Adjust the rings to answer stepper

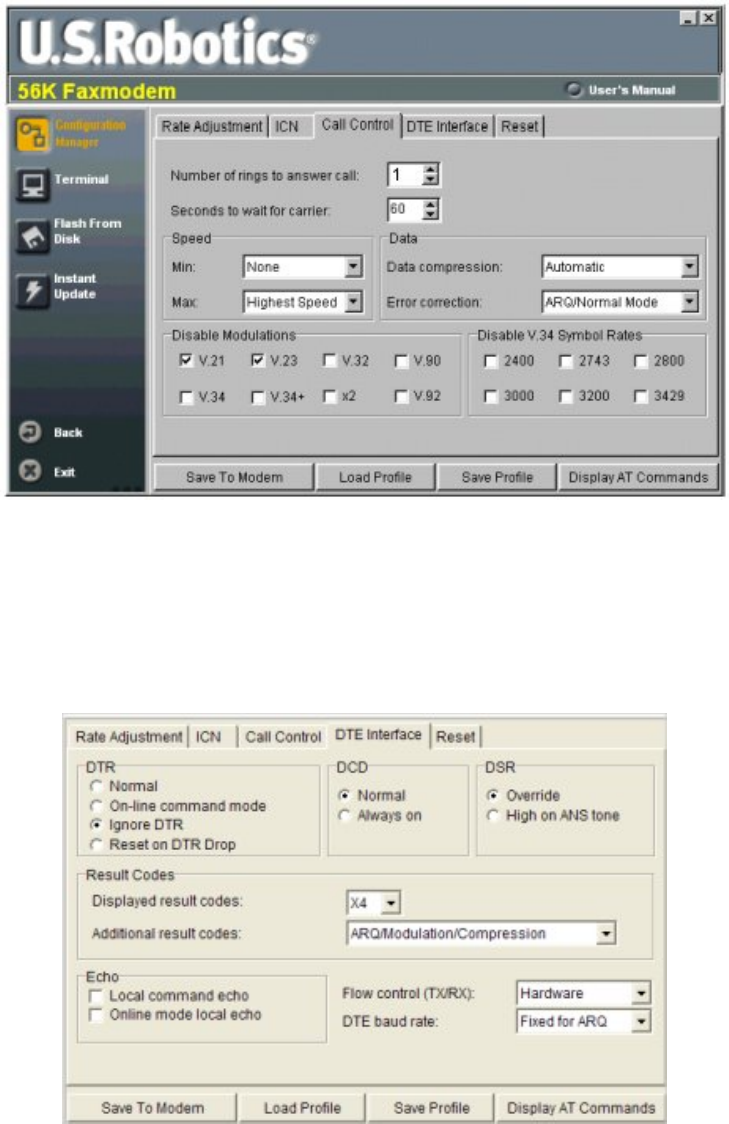(x=430, y=174)
